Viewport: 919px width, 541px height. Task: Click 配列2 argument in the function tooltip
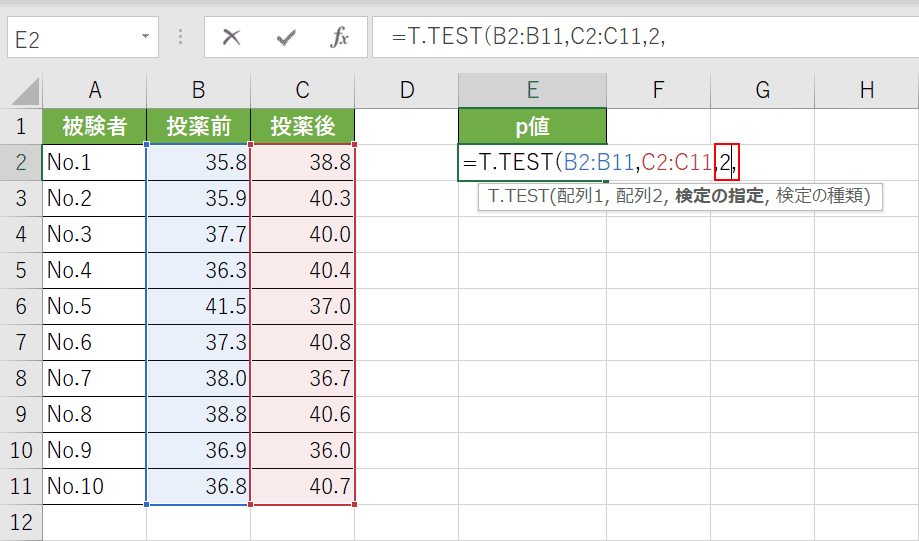click(639, 196)
